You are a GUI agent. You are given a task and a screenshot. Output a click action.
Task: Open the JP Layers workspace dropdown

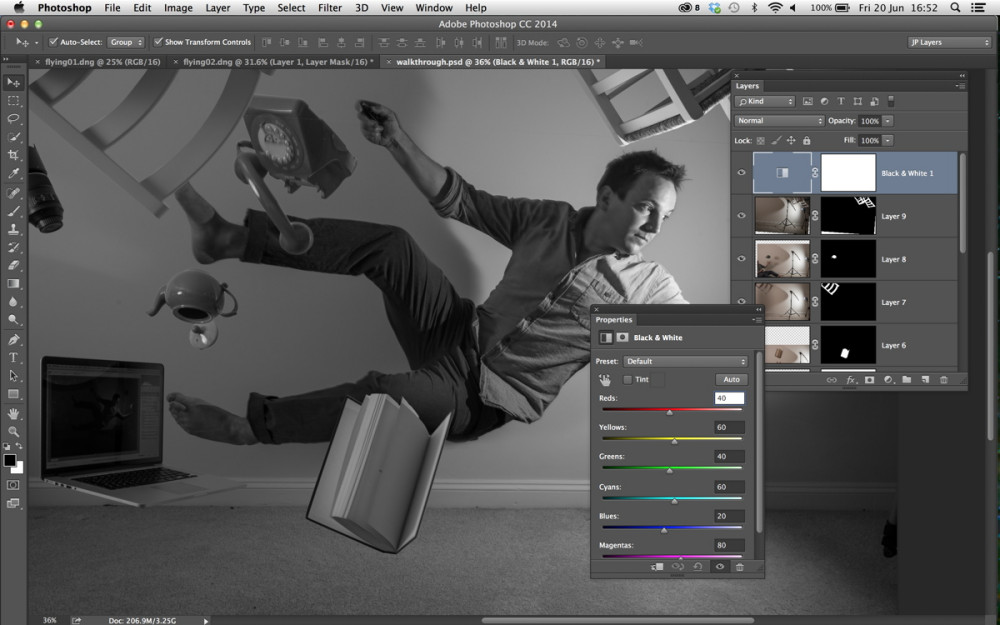[x=949, y=42]
